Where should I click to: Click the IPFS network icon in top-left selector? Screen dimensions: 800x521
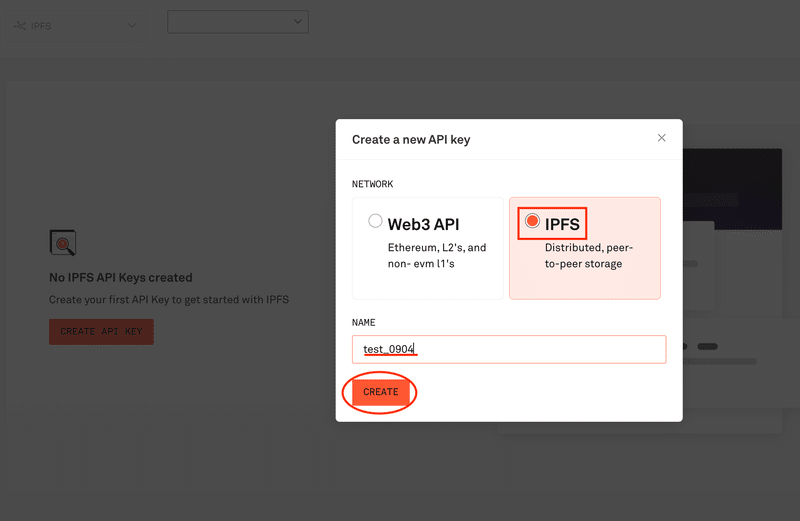click(x=20, y=26)
